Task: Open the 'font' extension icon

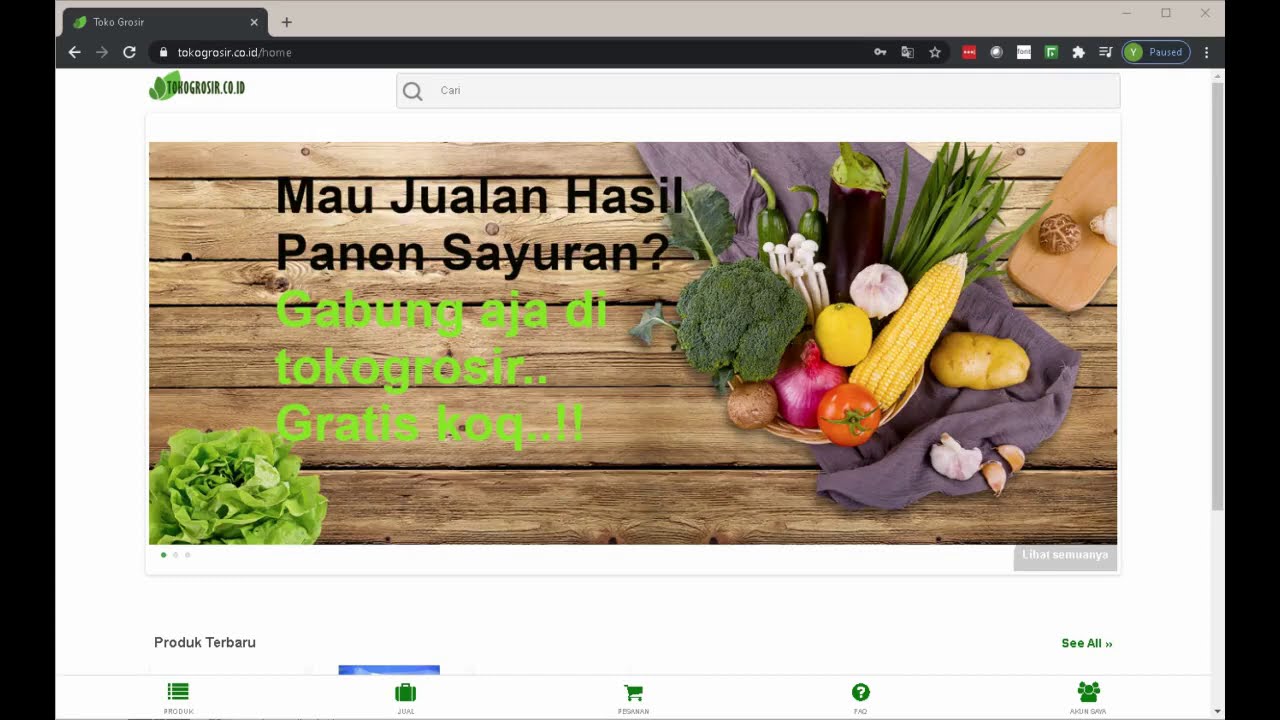Action: coord(1024,52)
